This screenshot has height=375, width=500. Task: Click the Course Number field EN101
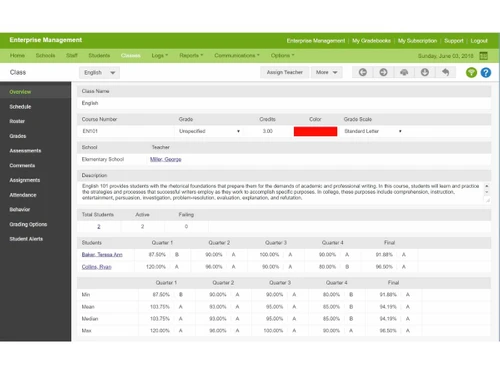coord(125,131)
